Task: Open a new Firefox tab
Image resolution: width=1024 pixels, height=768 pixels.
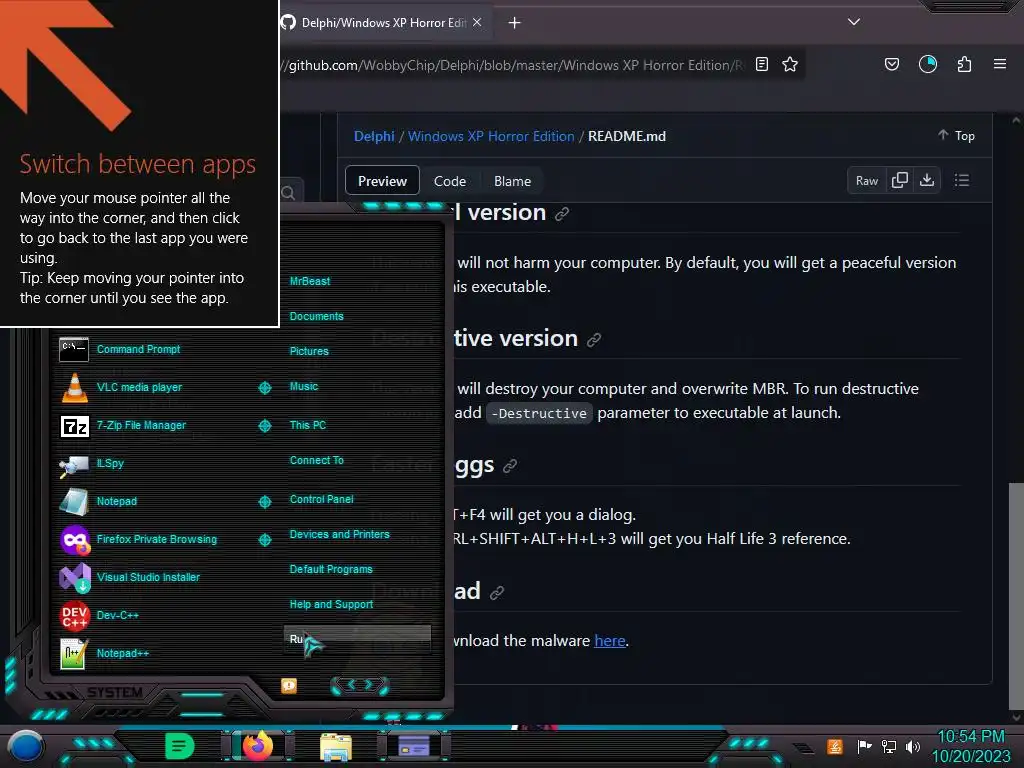Action: point(515,23)
